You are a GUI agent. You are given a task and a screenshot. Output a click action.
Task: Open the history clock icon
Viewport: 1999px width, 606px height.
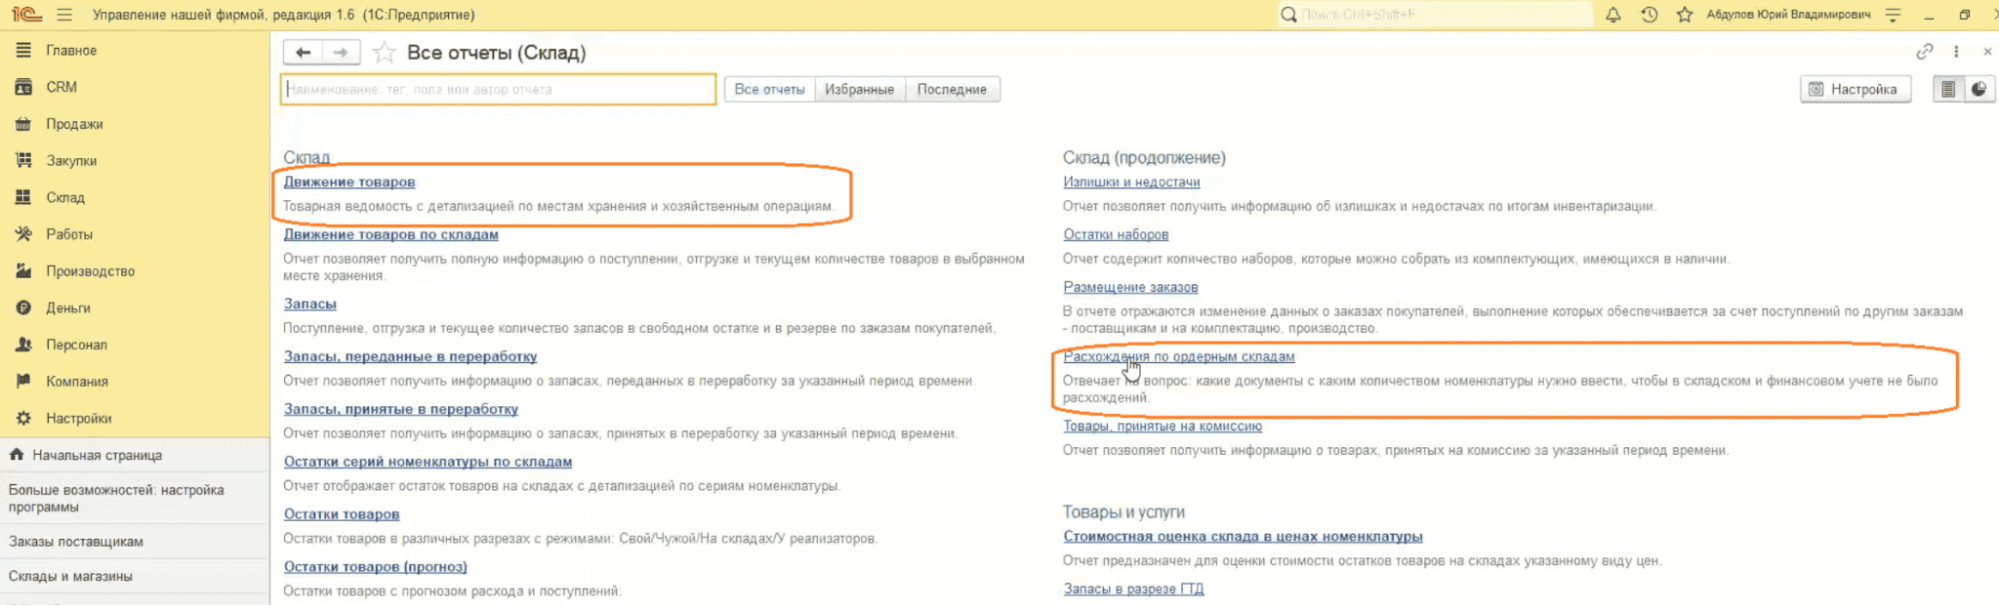pos(1649,15)
